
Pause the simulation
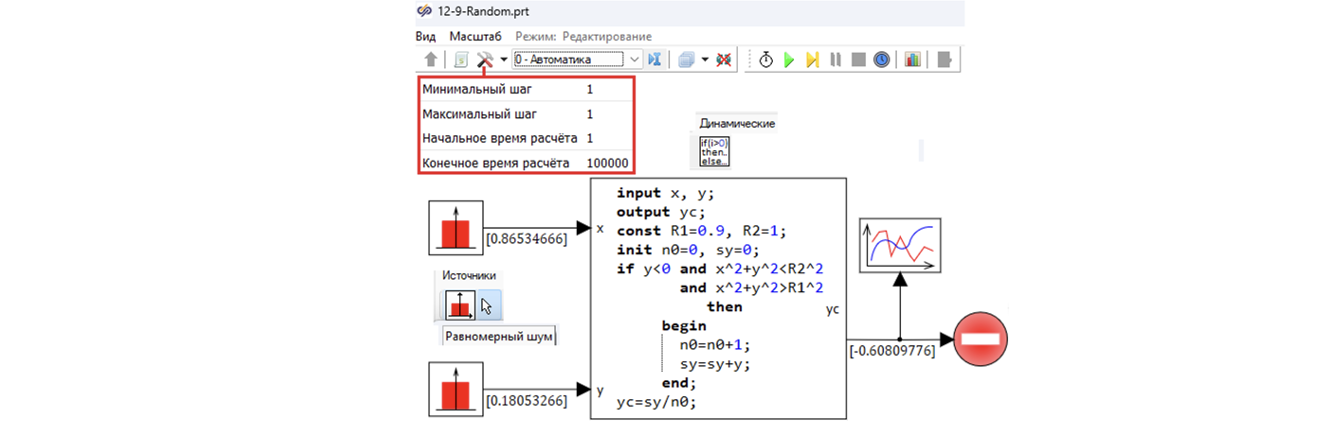[x=835, y=59]
